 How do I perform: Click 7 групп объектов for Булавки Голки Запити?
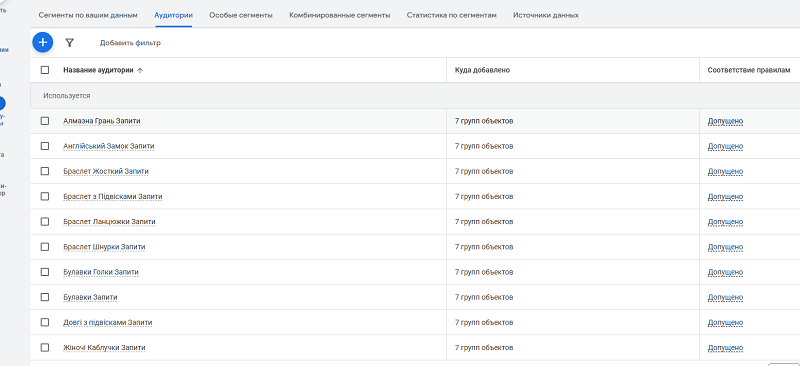point(484,272)
